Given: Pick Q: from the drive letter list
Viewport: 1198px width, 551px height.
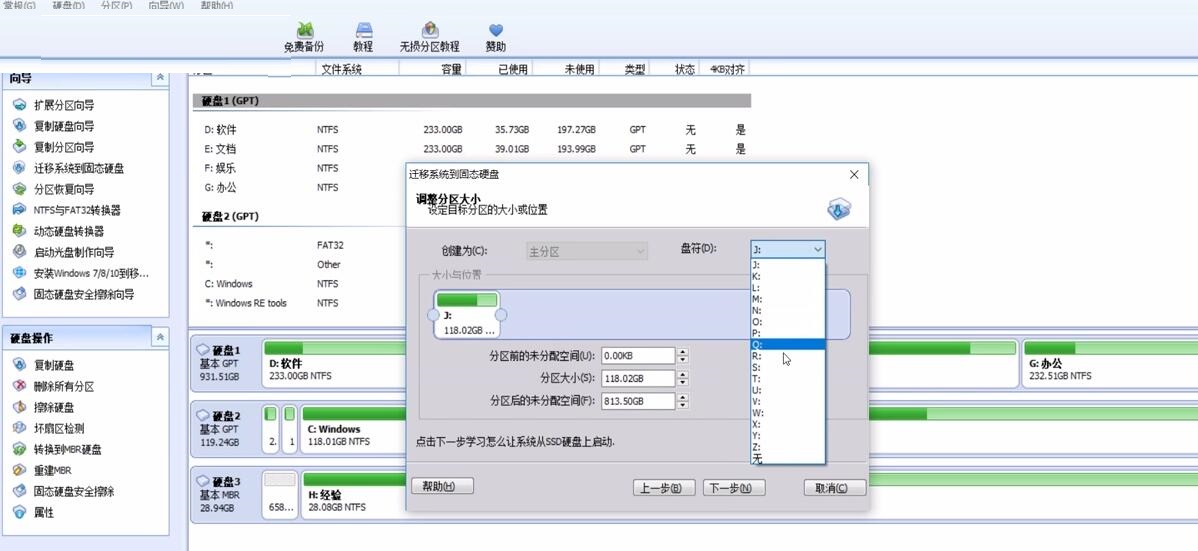Looking at the screenshot, I should click(787, 345).
